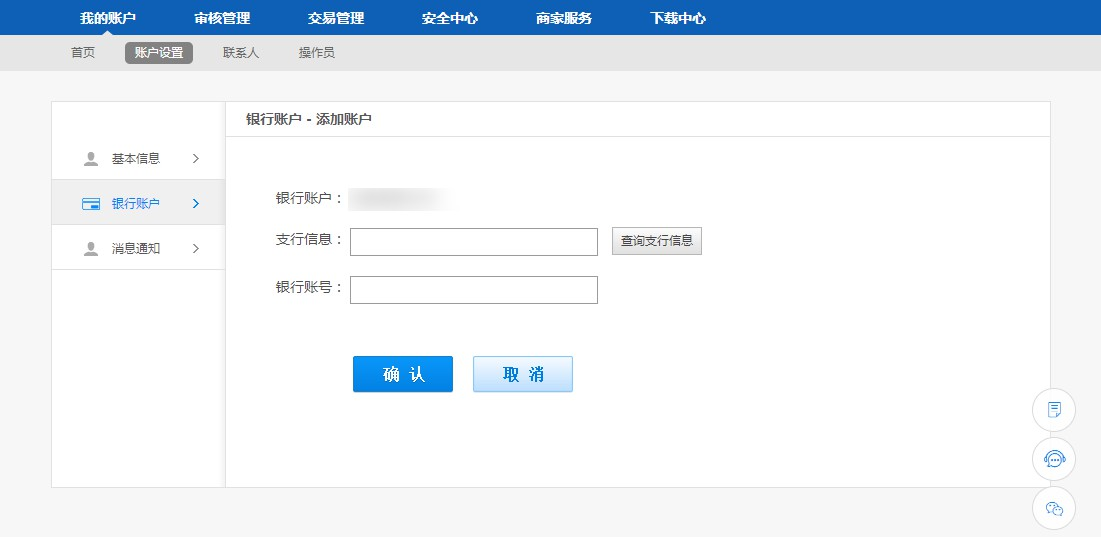Expand the 银行账户 chevron arrow
1101x537 pixels.
[196, 204]
